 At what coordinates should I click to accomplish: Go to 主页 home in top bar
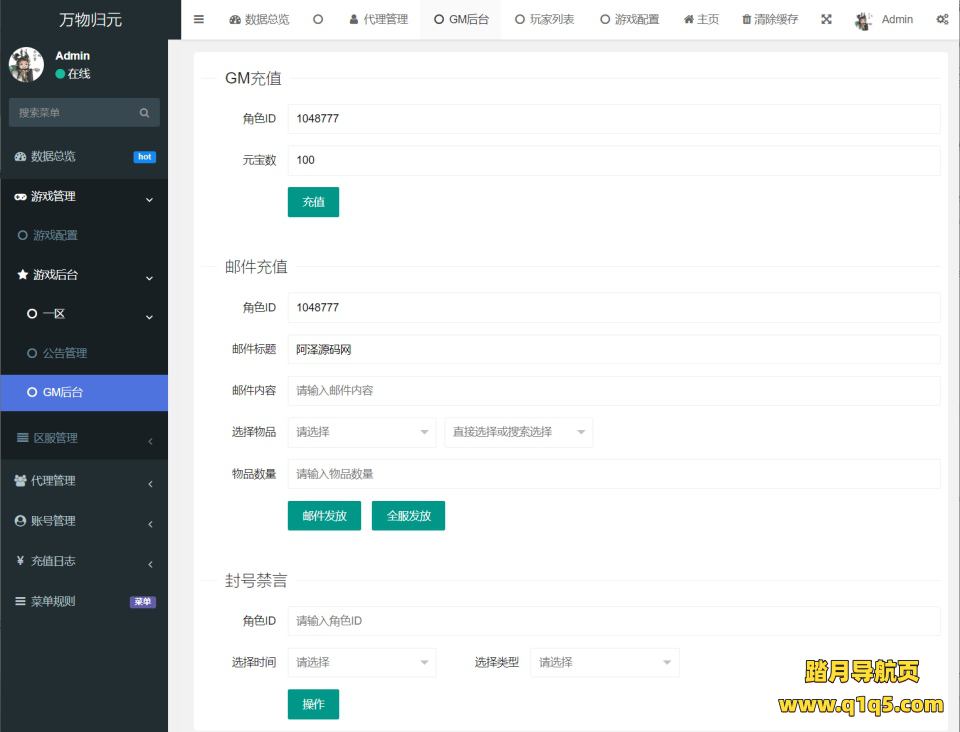click(701, 19)
